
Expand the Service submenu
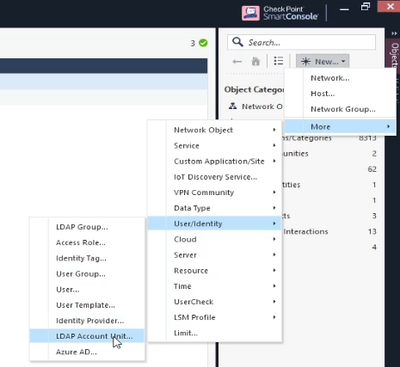215,146
